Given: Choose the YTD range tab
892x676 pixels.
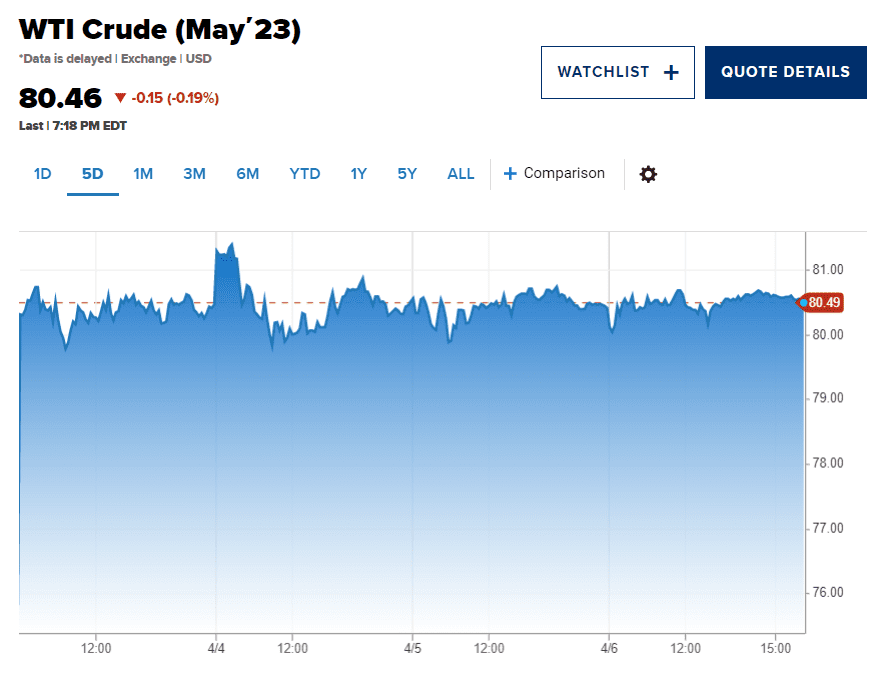Looking at the screenshot, I should (305, 174).
